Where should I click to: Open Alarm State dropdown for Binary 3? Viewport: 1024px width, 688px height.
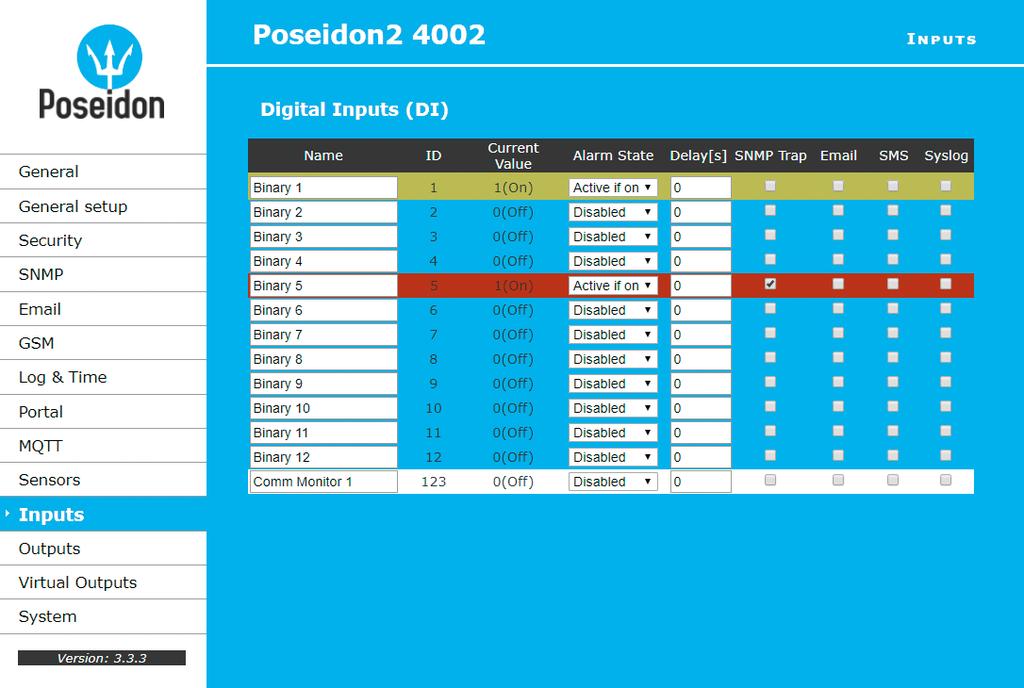[x=613, y=237]
